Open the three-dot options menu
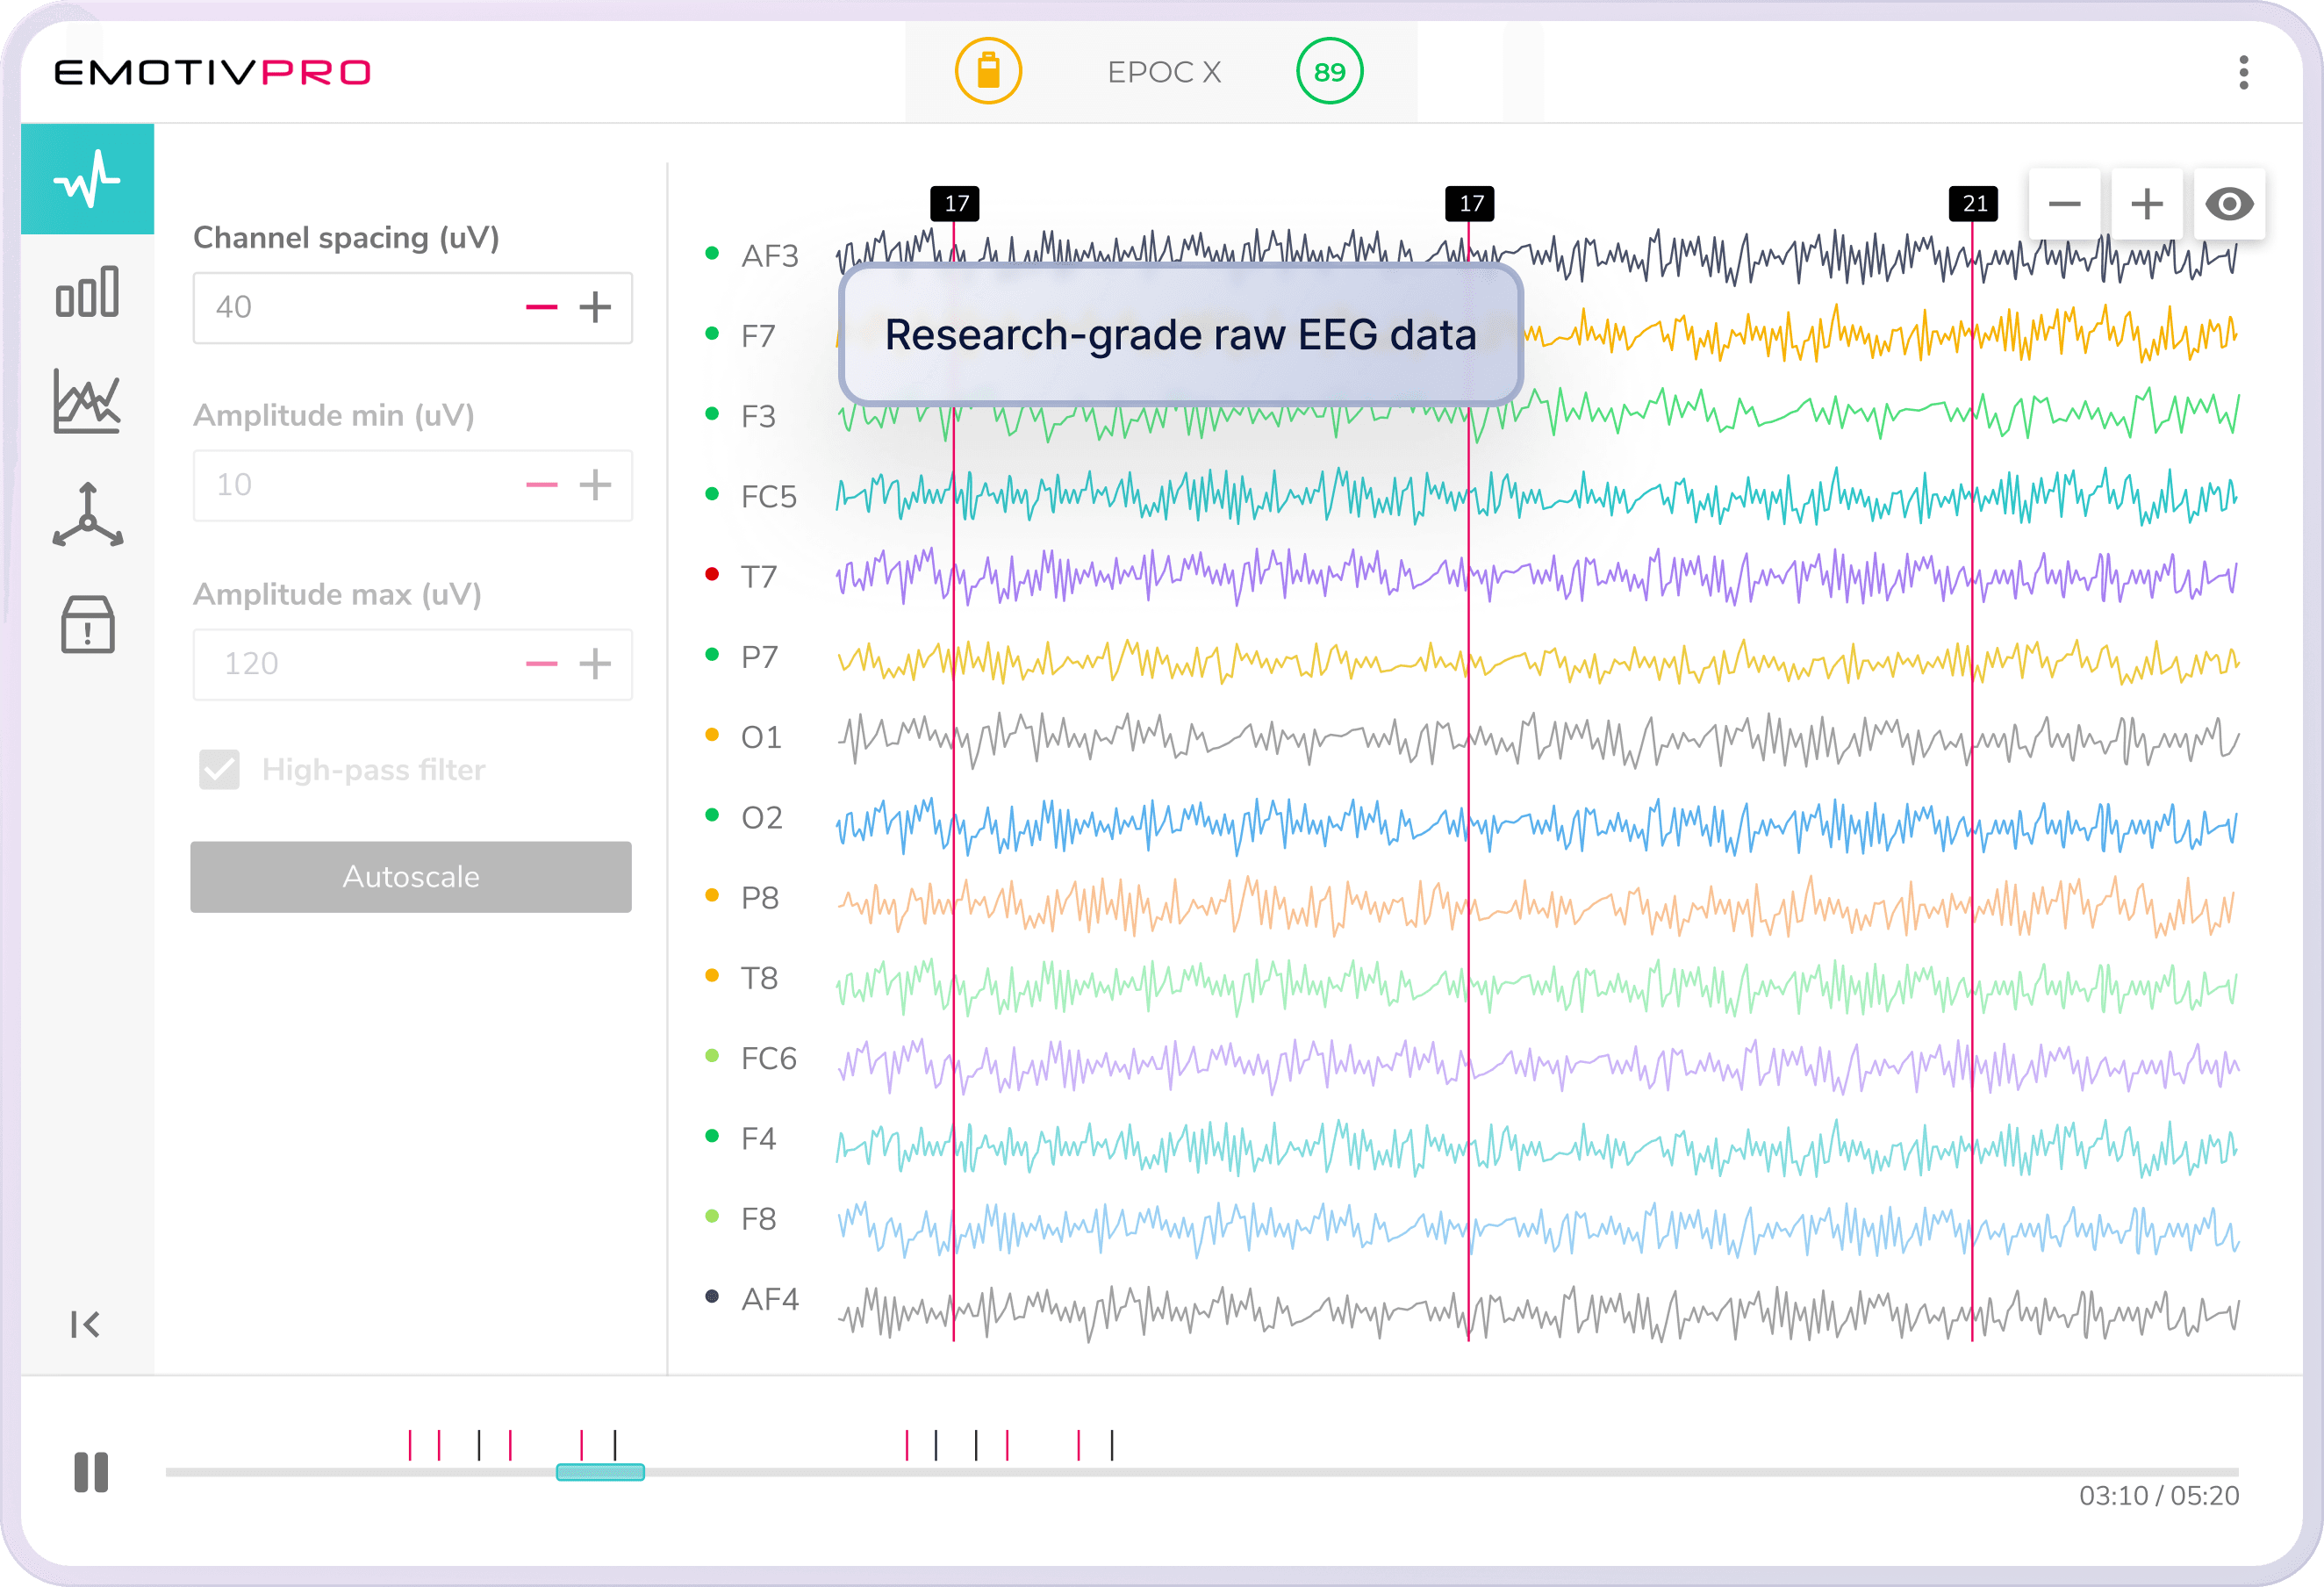This screenshot has height=1587, width=2324. [2244, 72]
